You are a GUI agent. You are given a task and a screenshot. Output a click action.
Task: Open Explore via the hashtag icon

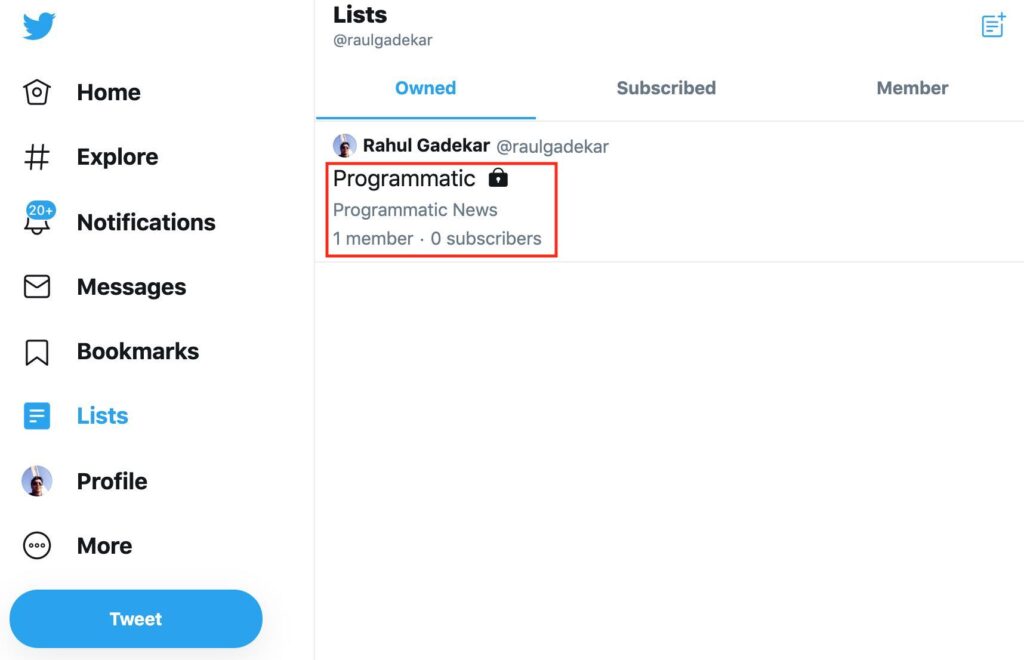[x=36, y=156]
